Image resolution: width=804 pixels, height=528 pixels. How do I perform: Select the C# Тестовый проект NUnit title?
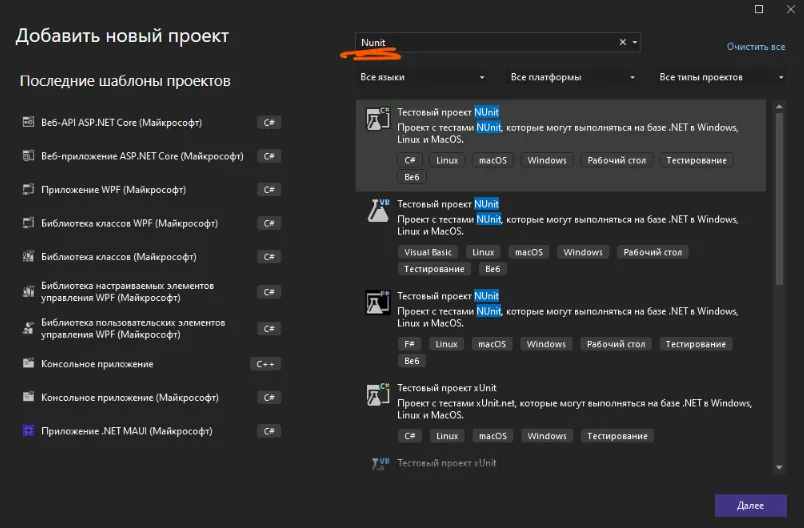(448, 112)
